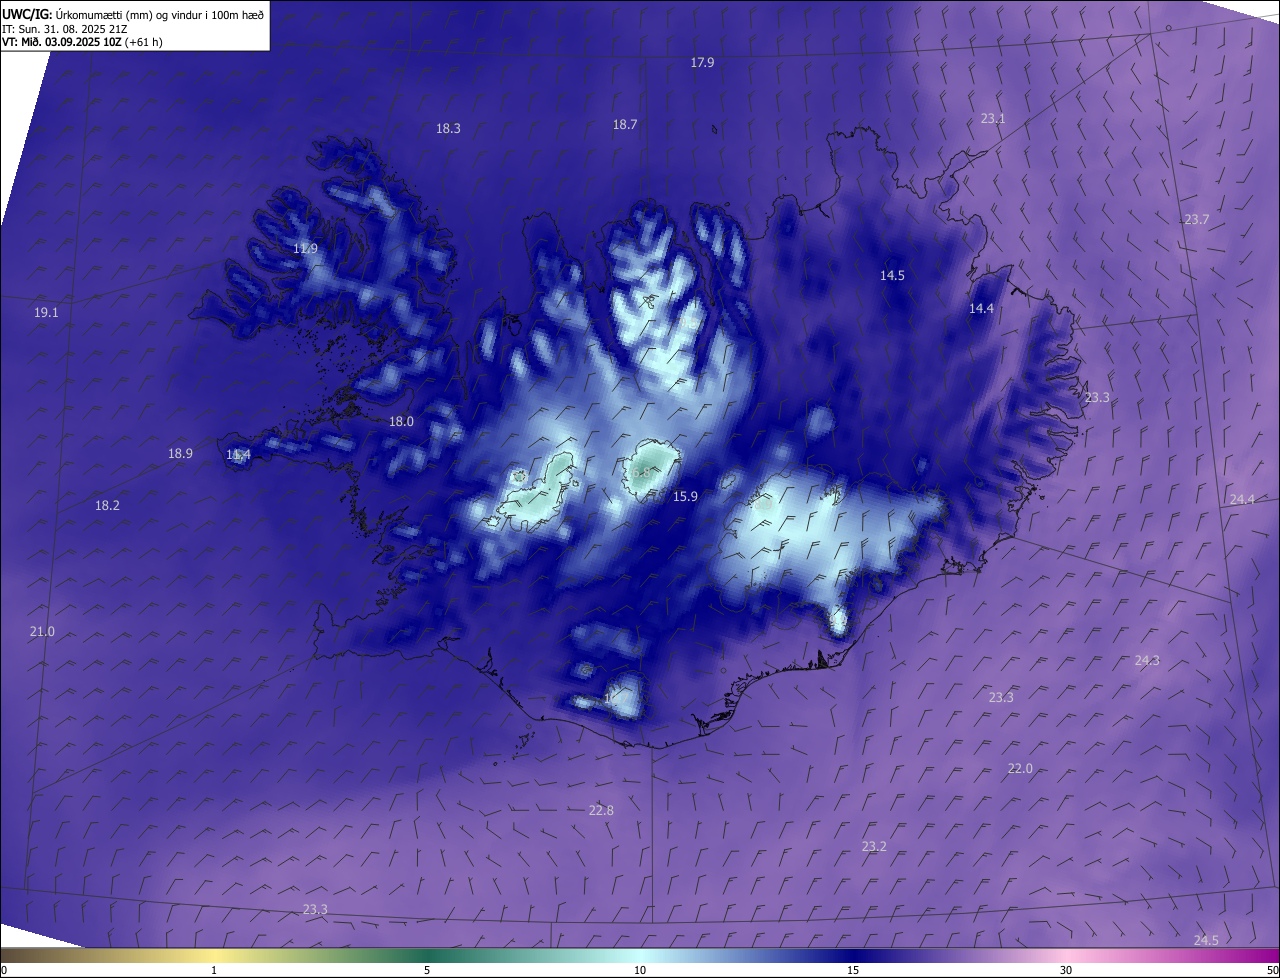Select the IT: Sun. 31. 08. 2025 21Z line

point(65,28)
